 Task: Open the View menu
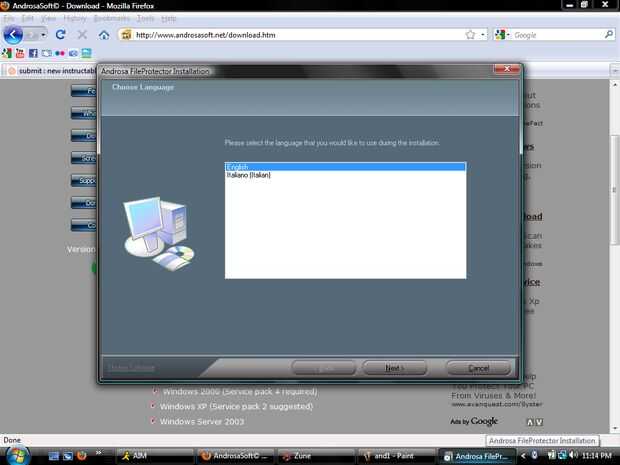coord(48,18)
